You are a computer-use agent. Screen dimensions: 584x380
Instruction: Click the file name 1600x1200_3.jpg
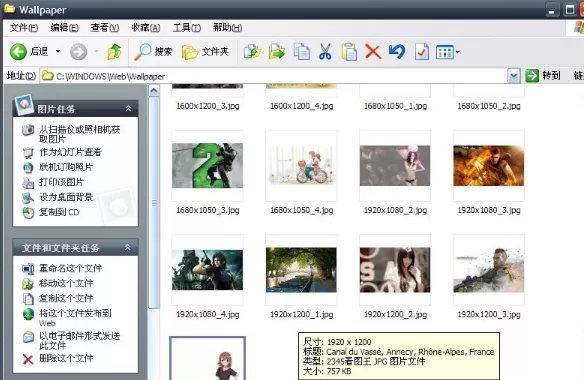click(207, 106)
